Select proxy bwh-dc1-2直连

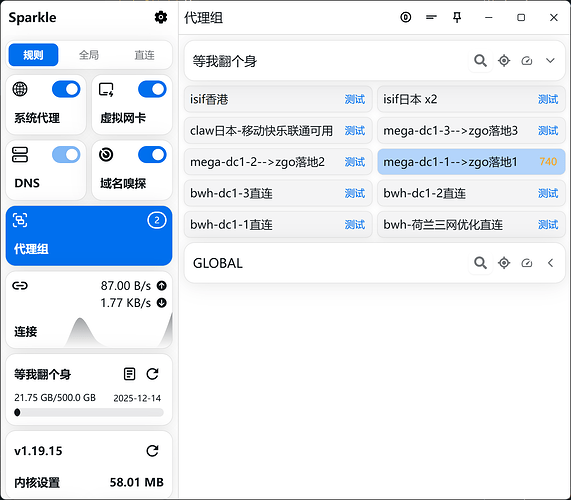(471, 193)
